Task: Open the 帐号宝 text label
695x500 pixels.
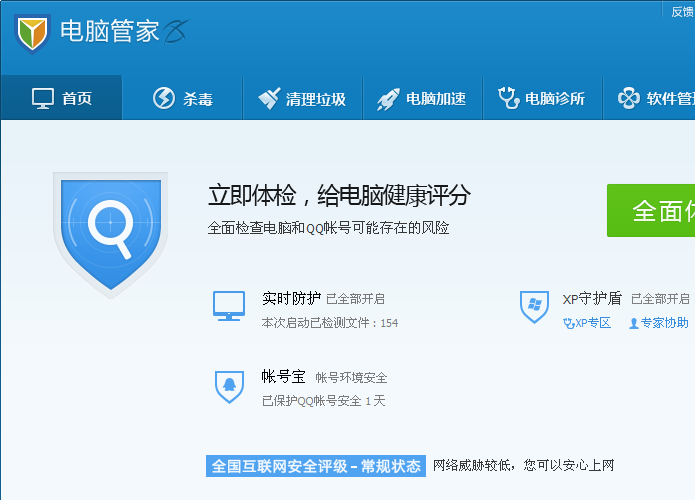Action: [283, 377]
